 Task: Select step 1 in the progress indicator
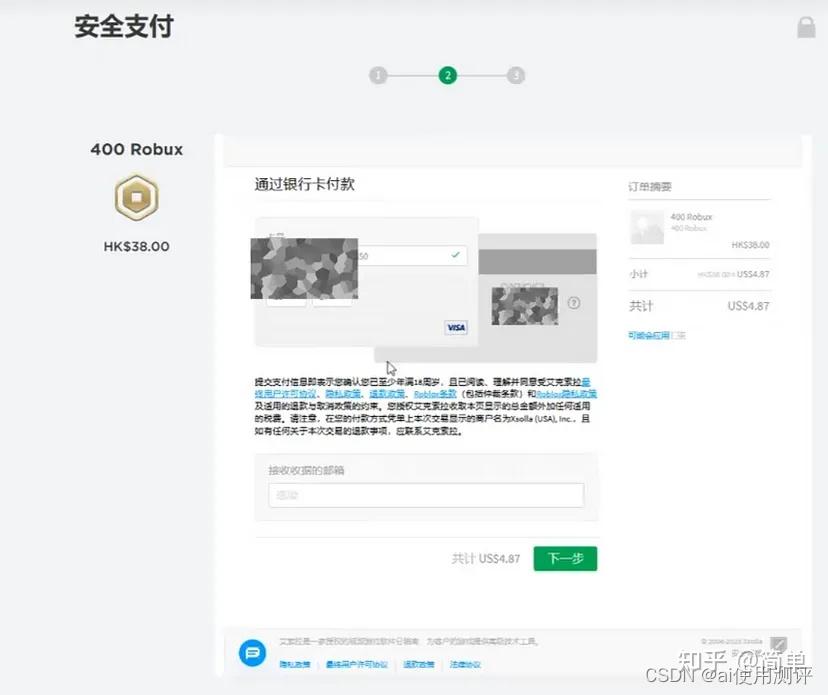378,75
